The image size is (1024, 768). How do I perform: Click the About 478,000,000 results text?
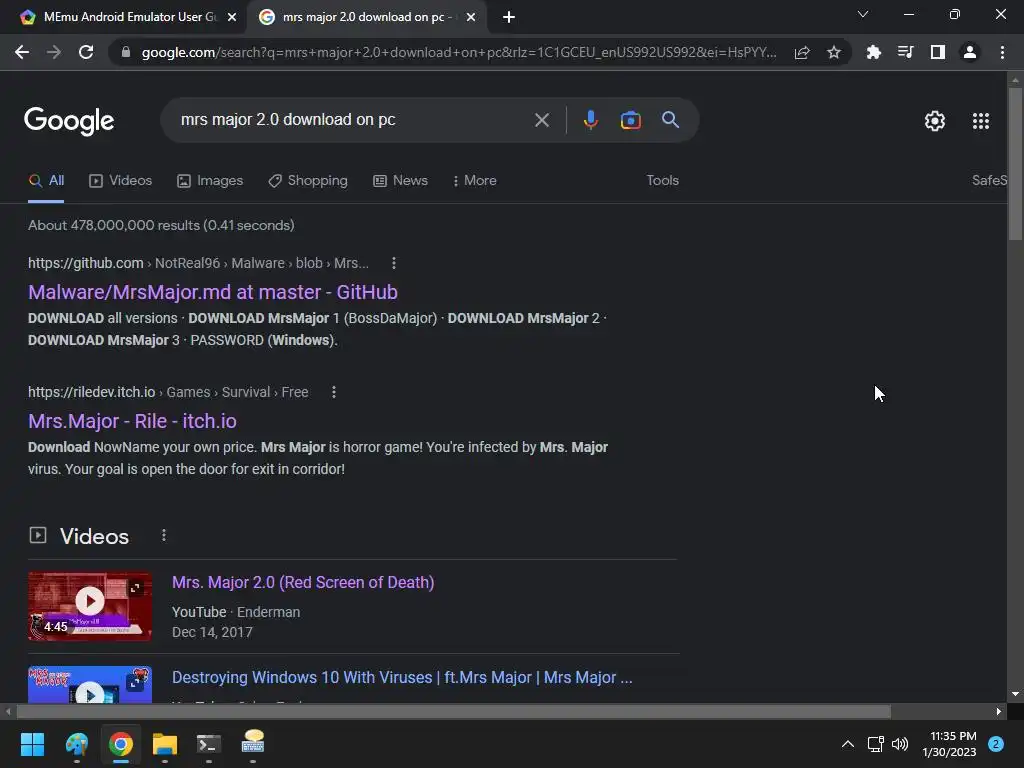pyautogui.click(x=161, y=225)
